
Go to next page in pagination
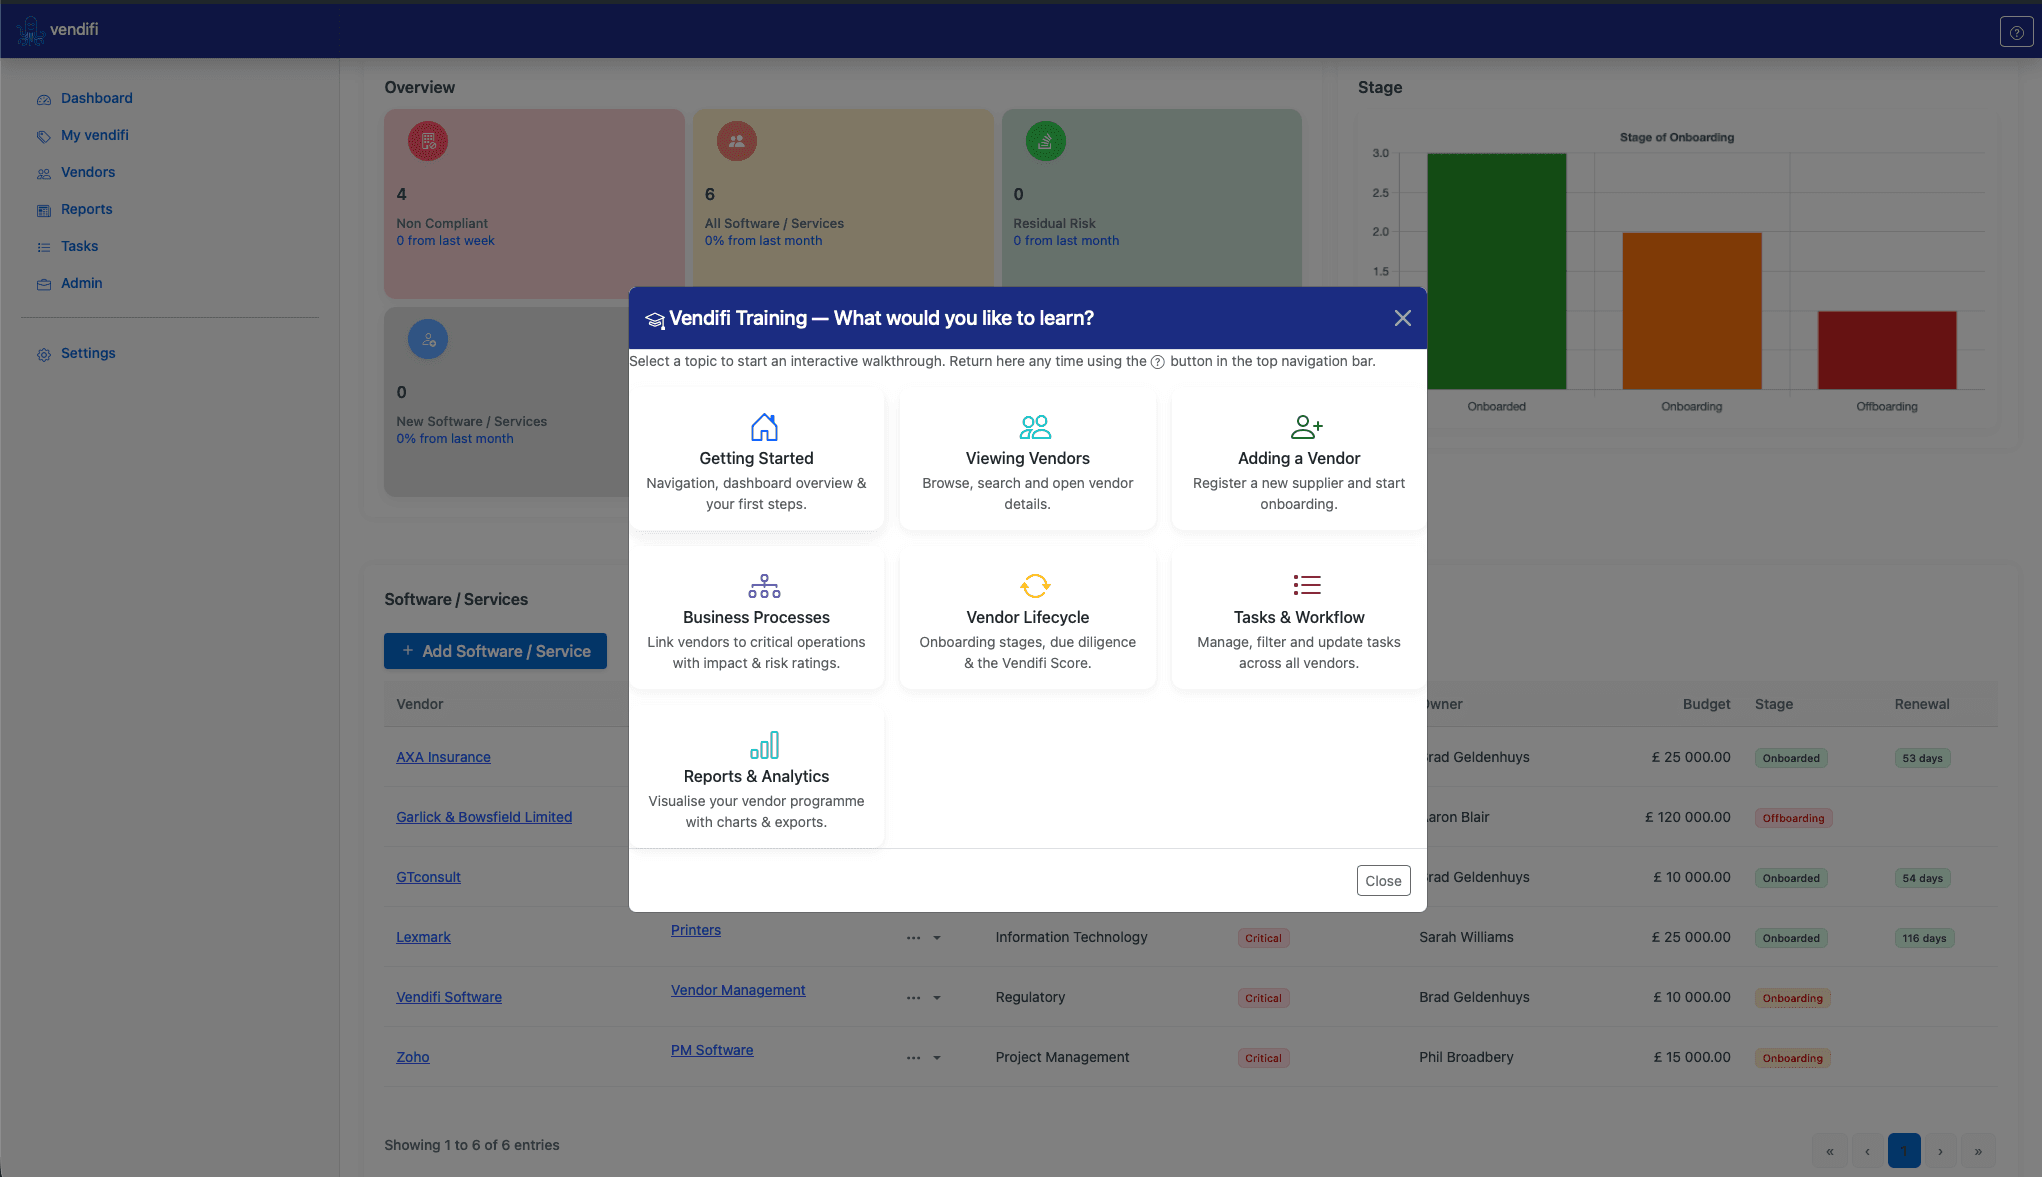click(x=1940, y=1151)
